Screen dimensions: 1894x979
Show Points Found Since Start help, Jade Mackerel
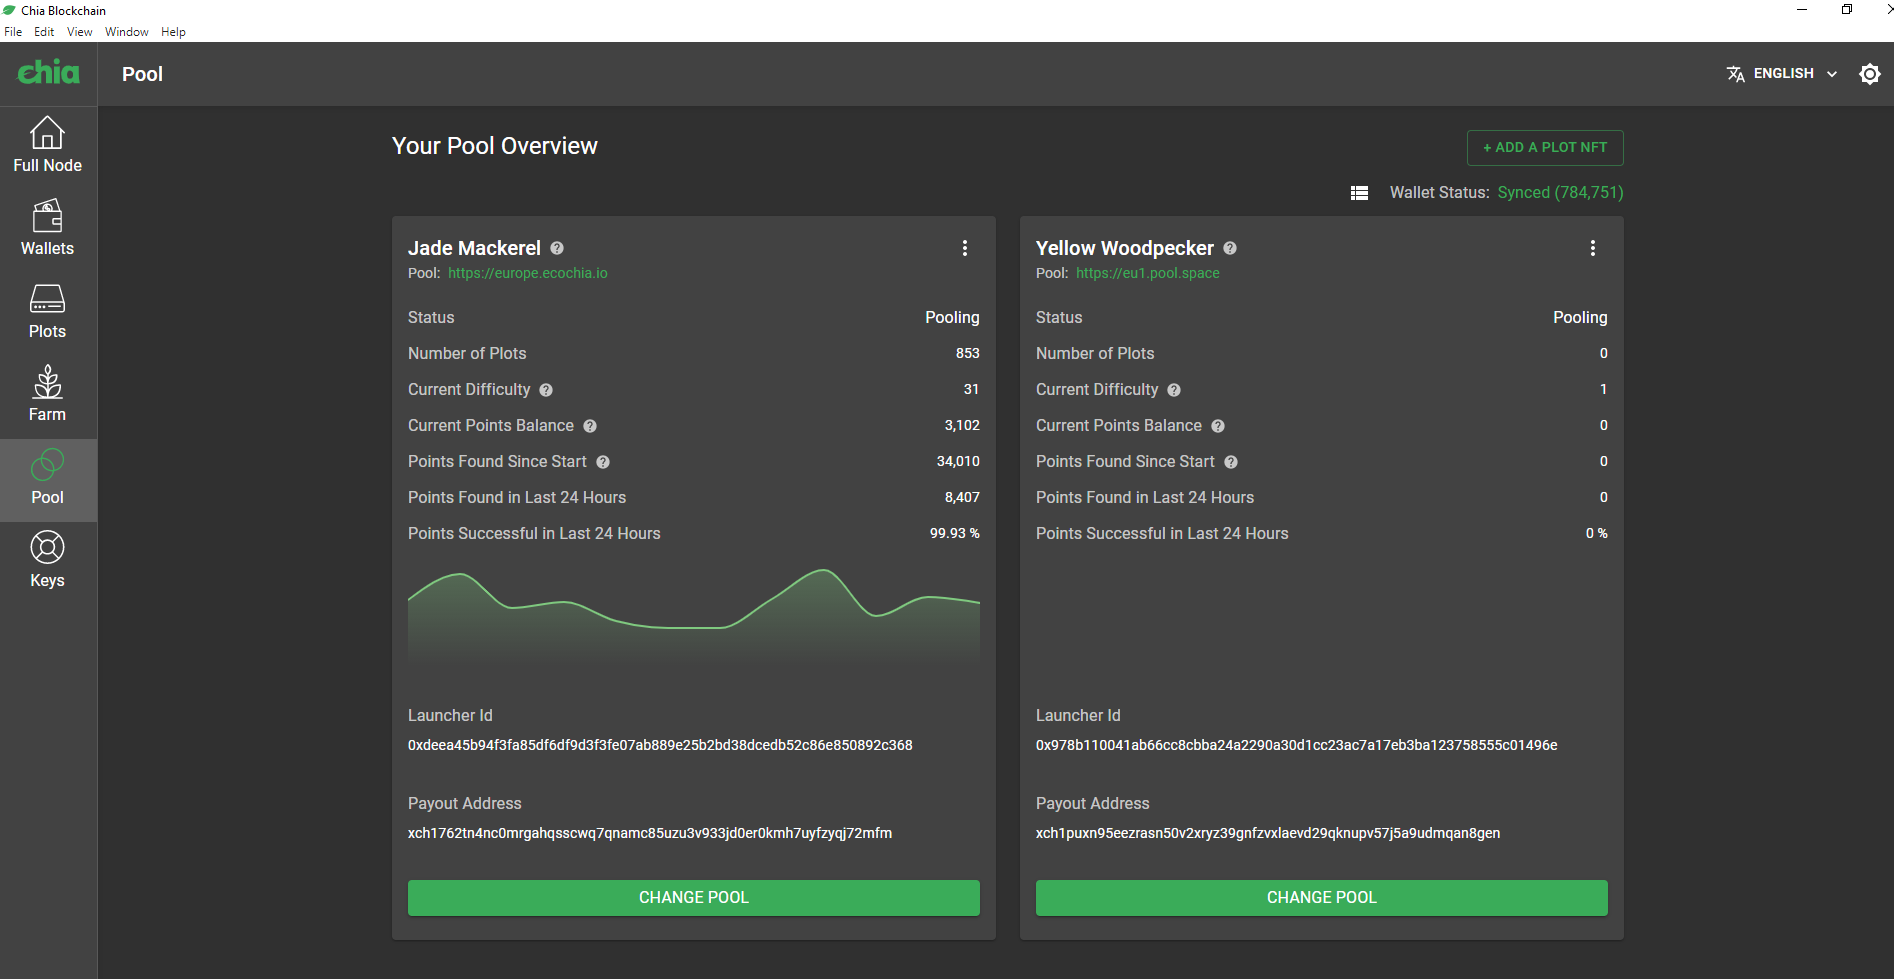point(603,462)
